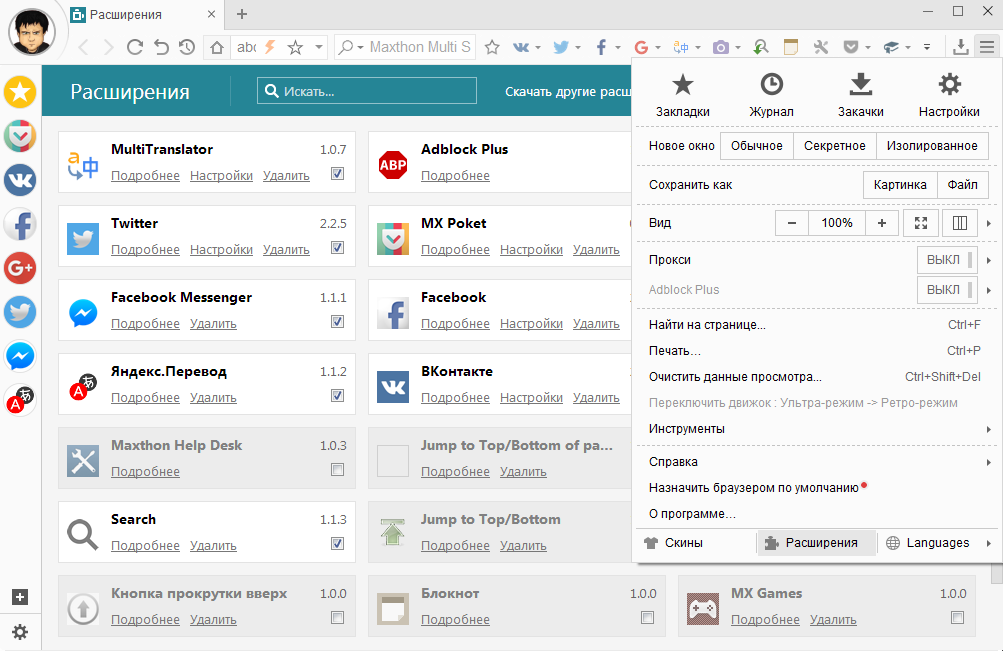The width and height of the screenshot is (1003, 651).
Task: Disable the MultiTranslator extension checkbox
Action: click(338, 173)
